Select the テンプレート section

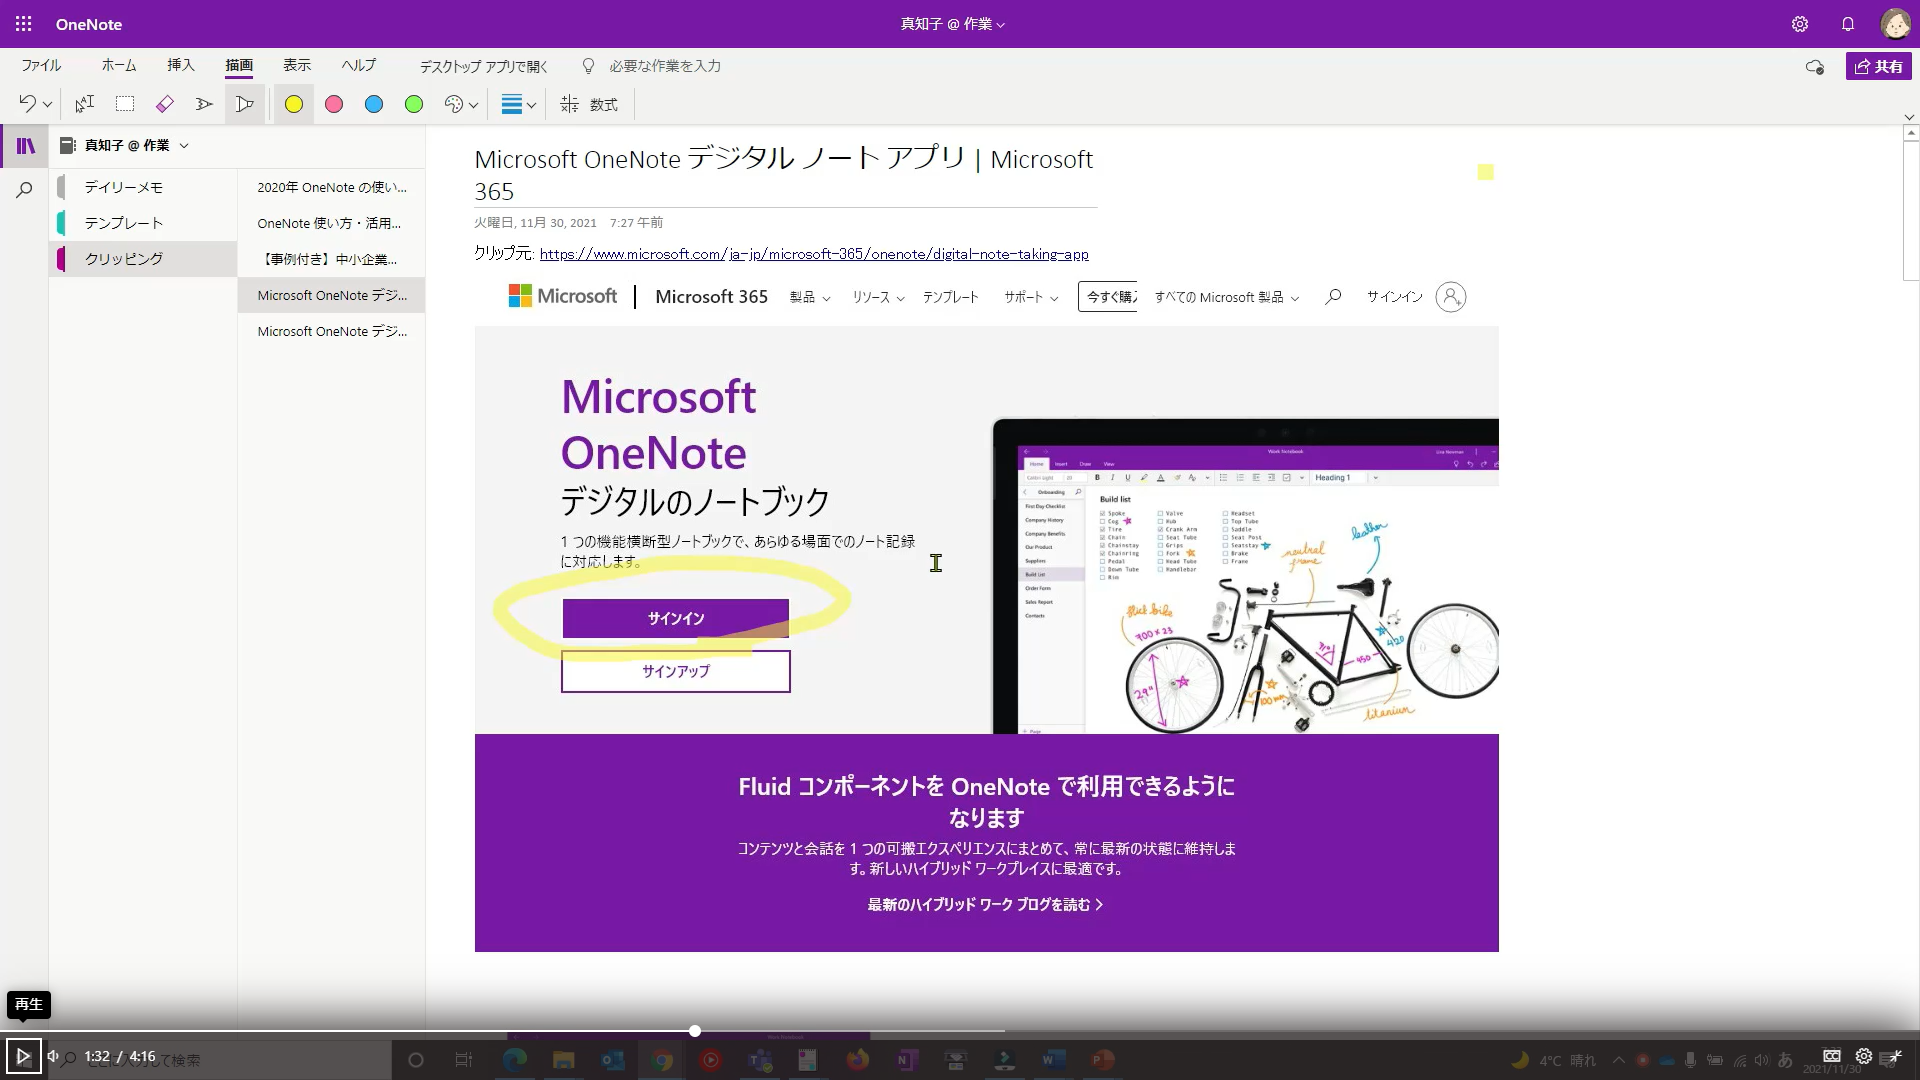pos(144,223)
